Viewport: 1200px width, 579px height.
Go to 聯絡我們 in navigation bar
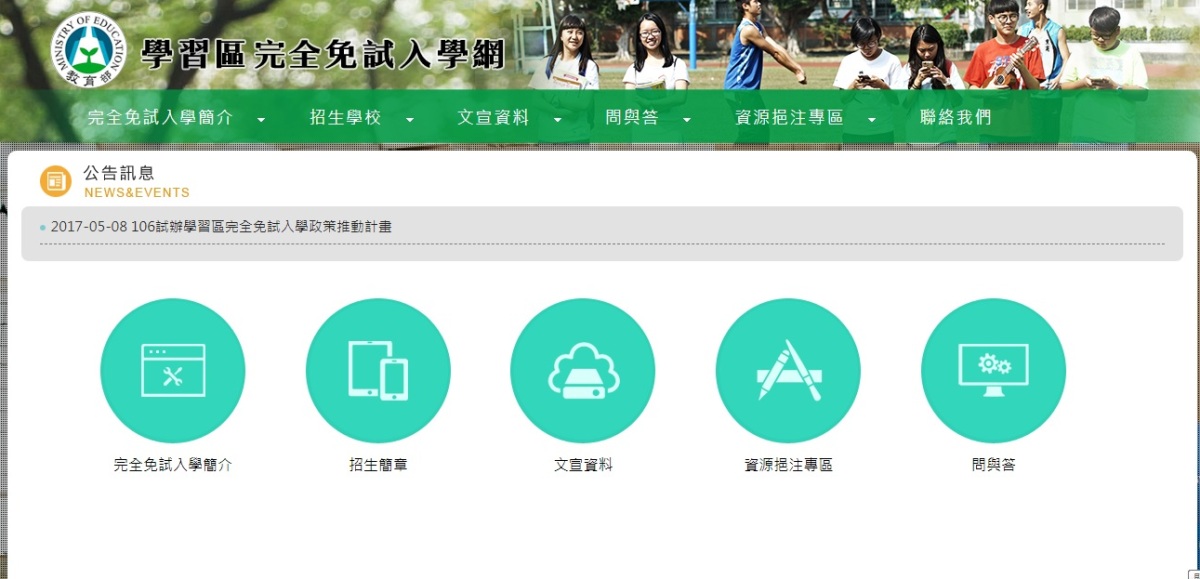coord(955,118)
